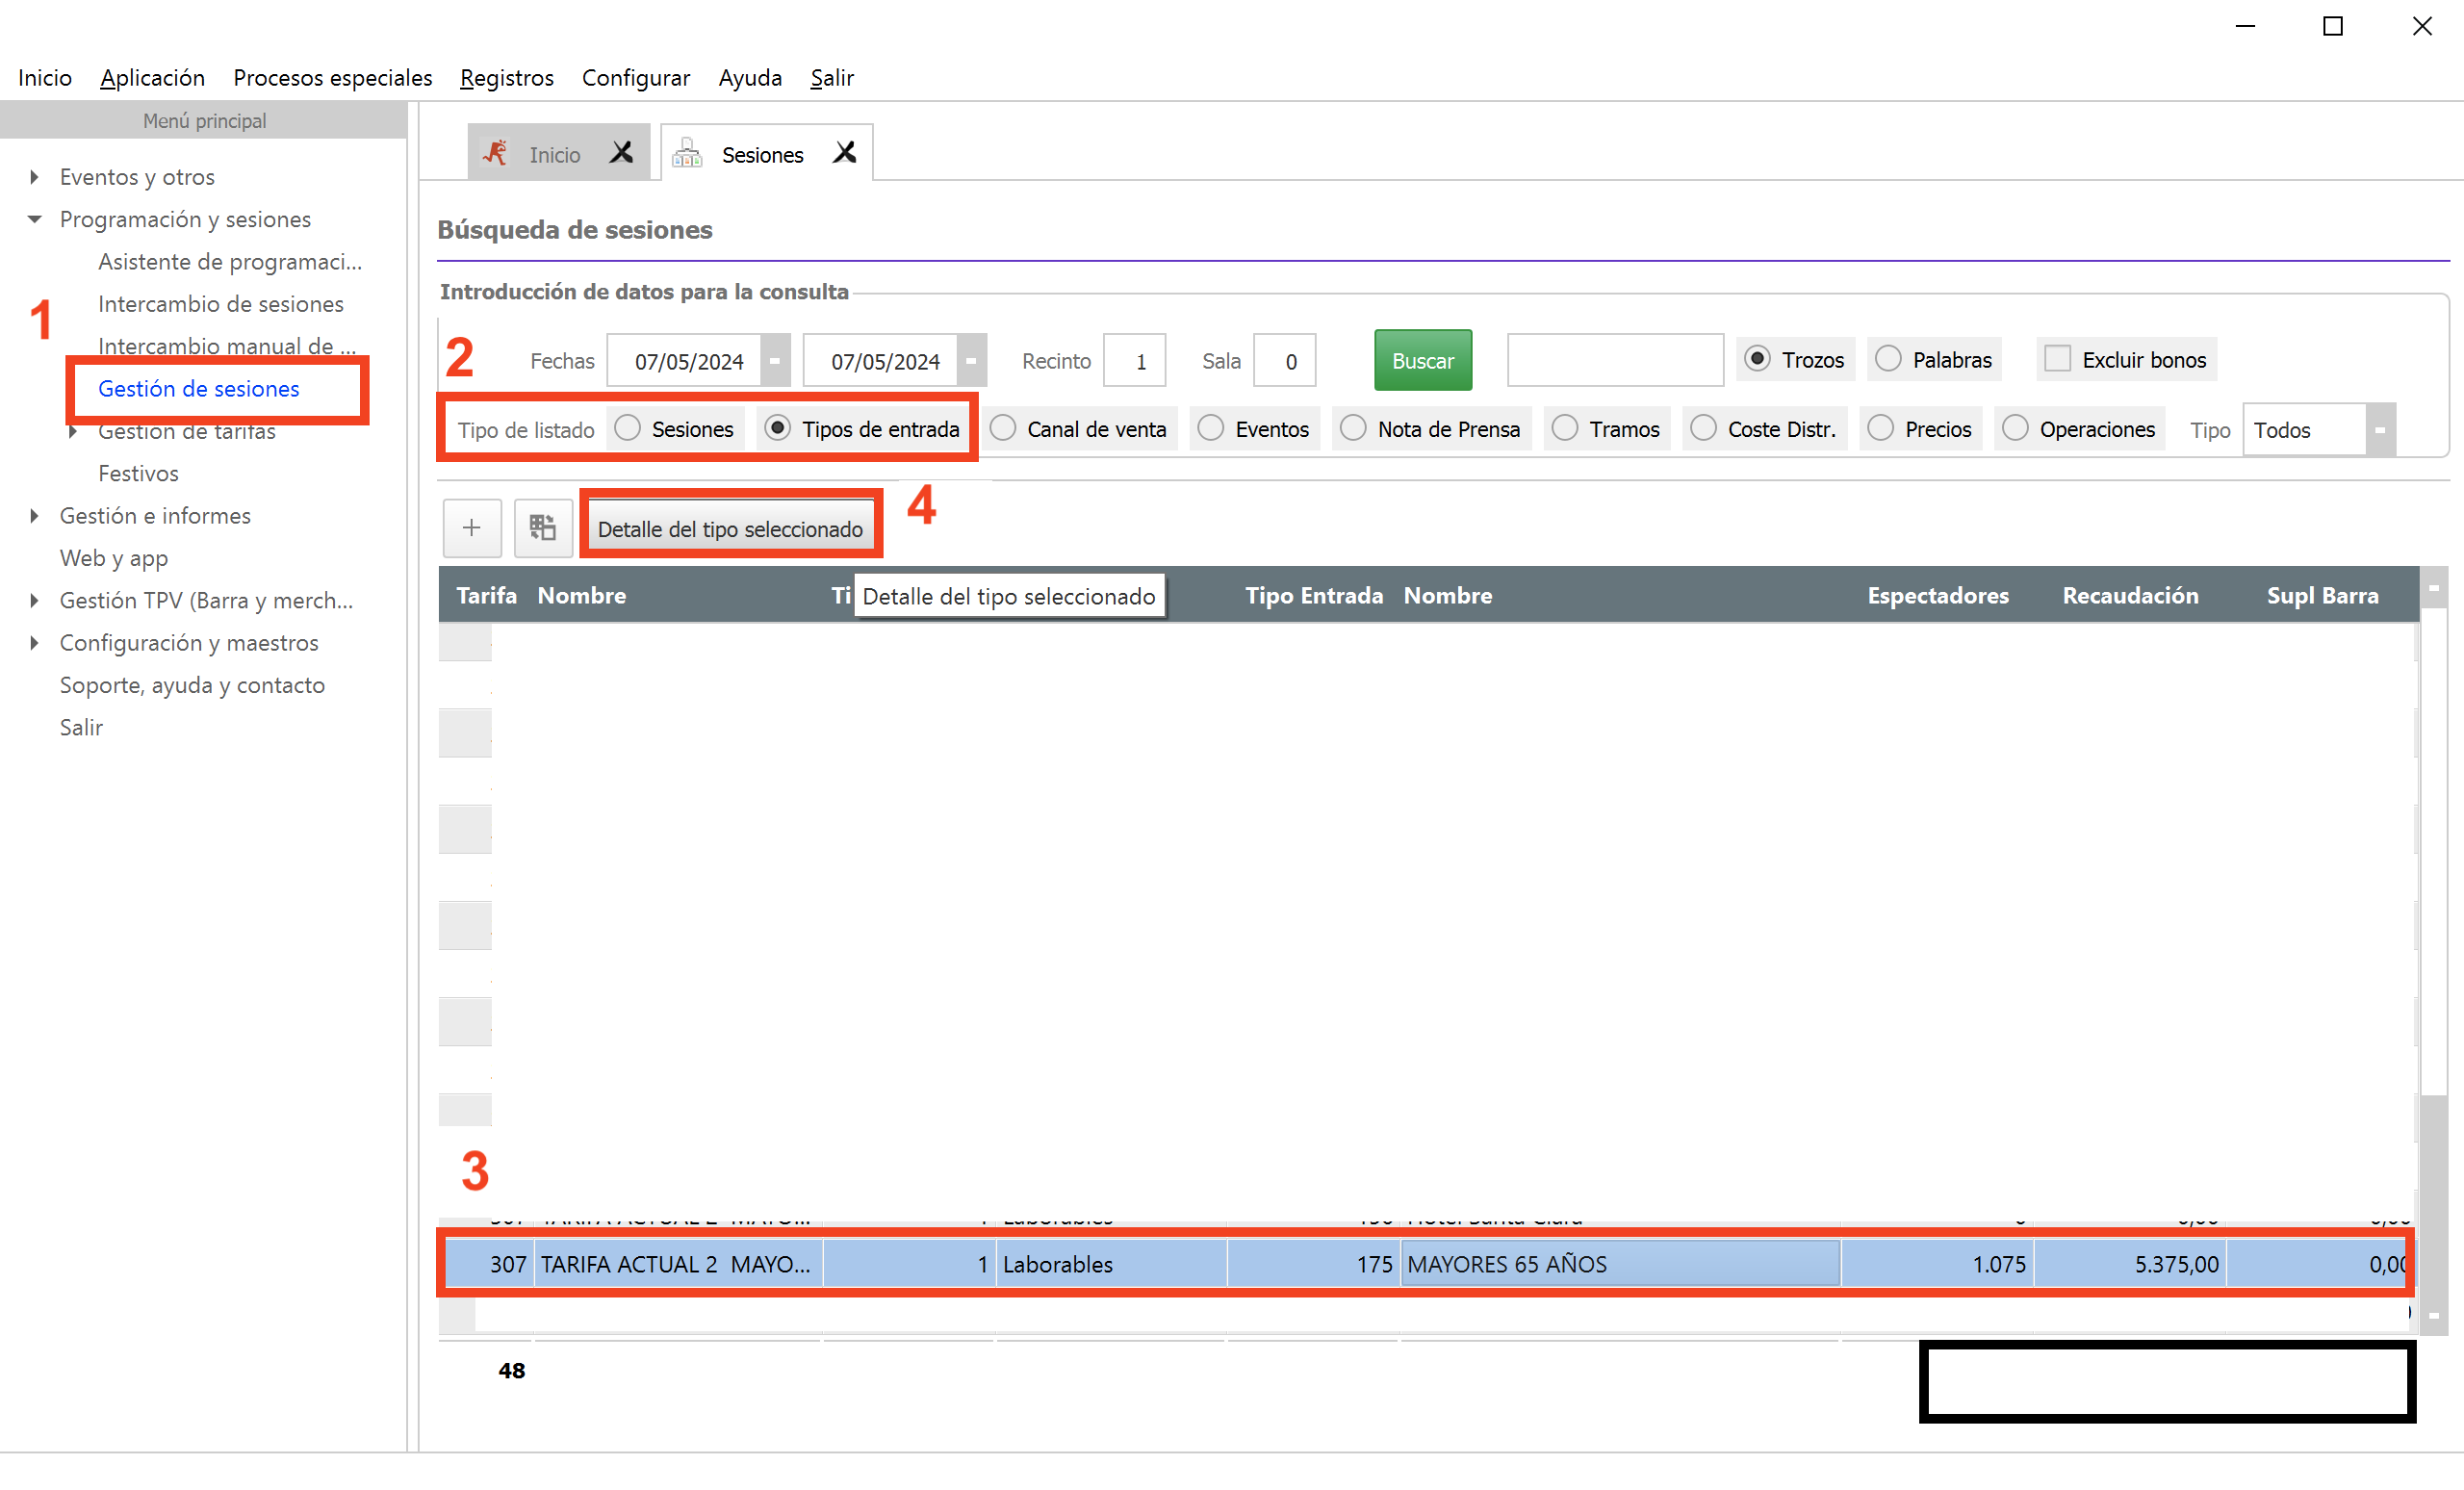
Task: Click the plus add button above the table
Action: pyautogui.click(x=472, y=528)
